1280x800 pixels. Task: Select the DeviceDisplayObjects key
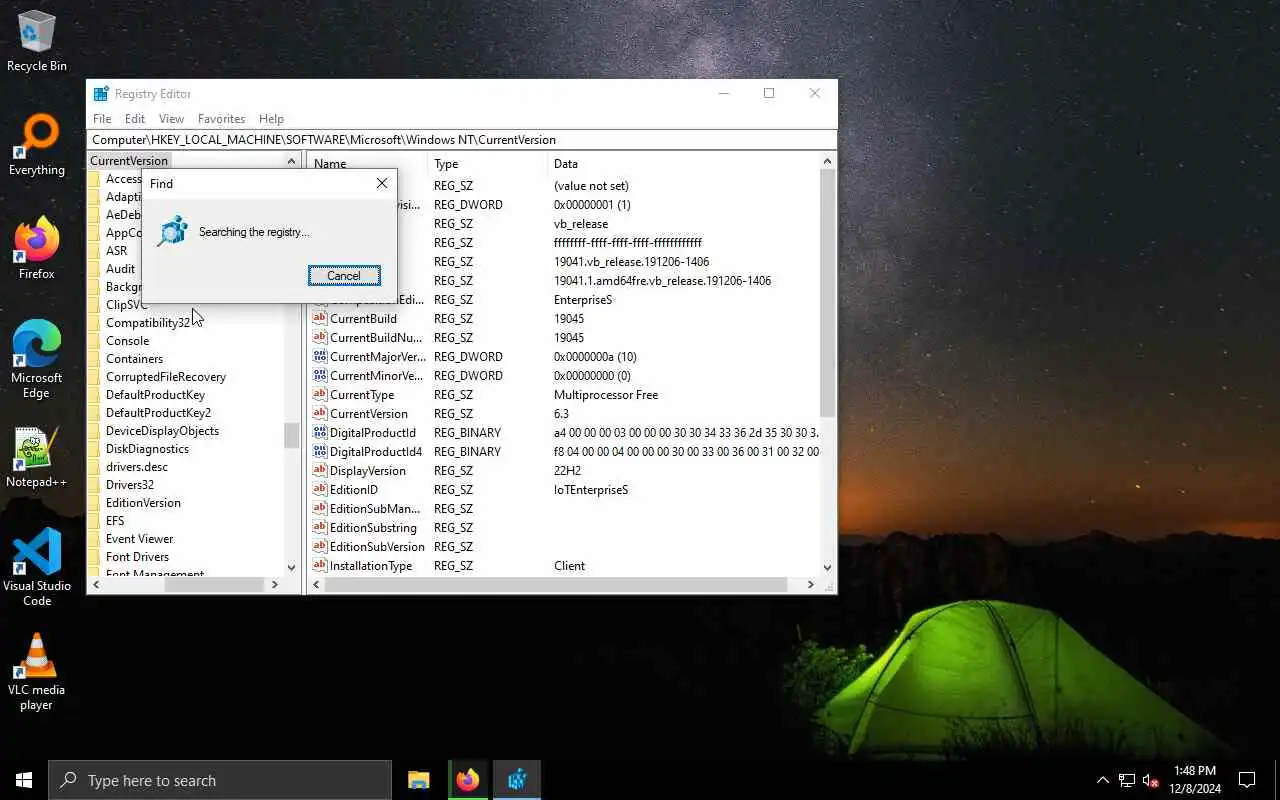162,430
